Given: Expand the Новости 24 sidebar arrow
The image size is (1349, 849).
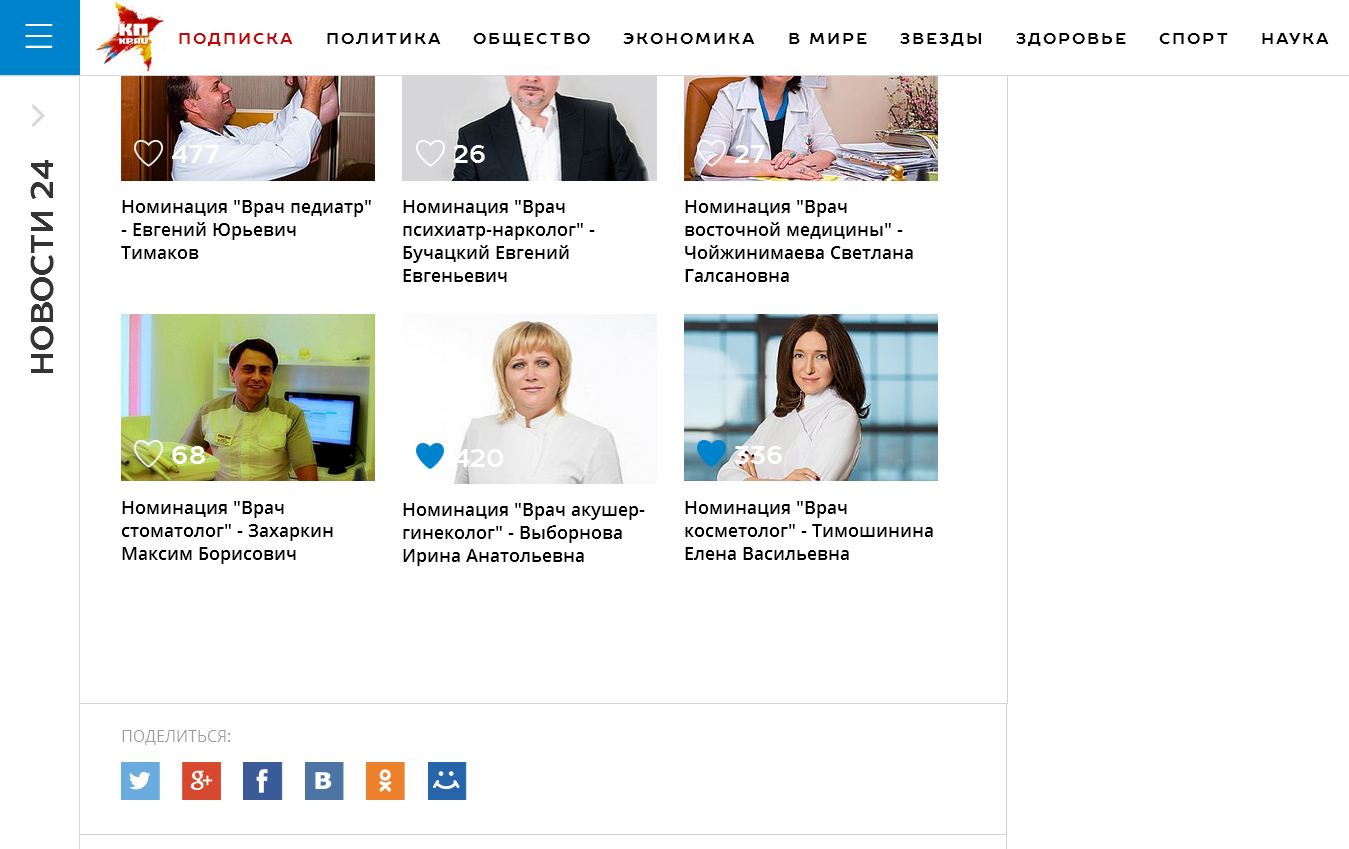Looking at the screenshot, I should tap(38, 116).
